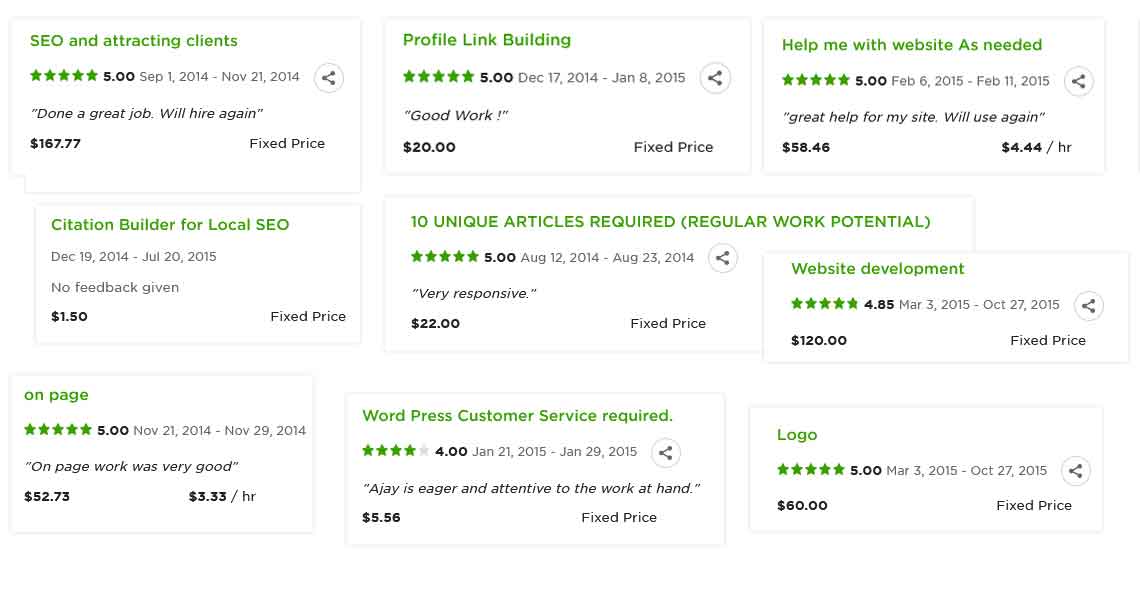Image resolution: width=1140 pixels, height=600 pixels.
Task: Click 10 UNIQUE ARTICLES REQUIRED title
Action: click(x=670, y=222)
